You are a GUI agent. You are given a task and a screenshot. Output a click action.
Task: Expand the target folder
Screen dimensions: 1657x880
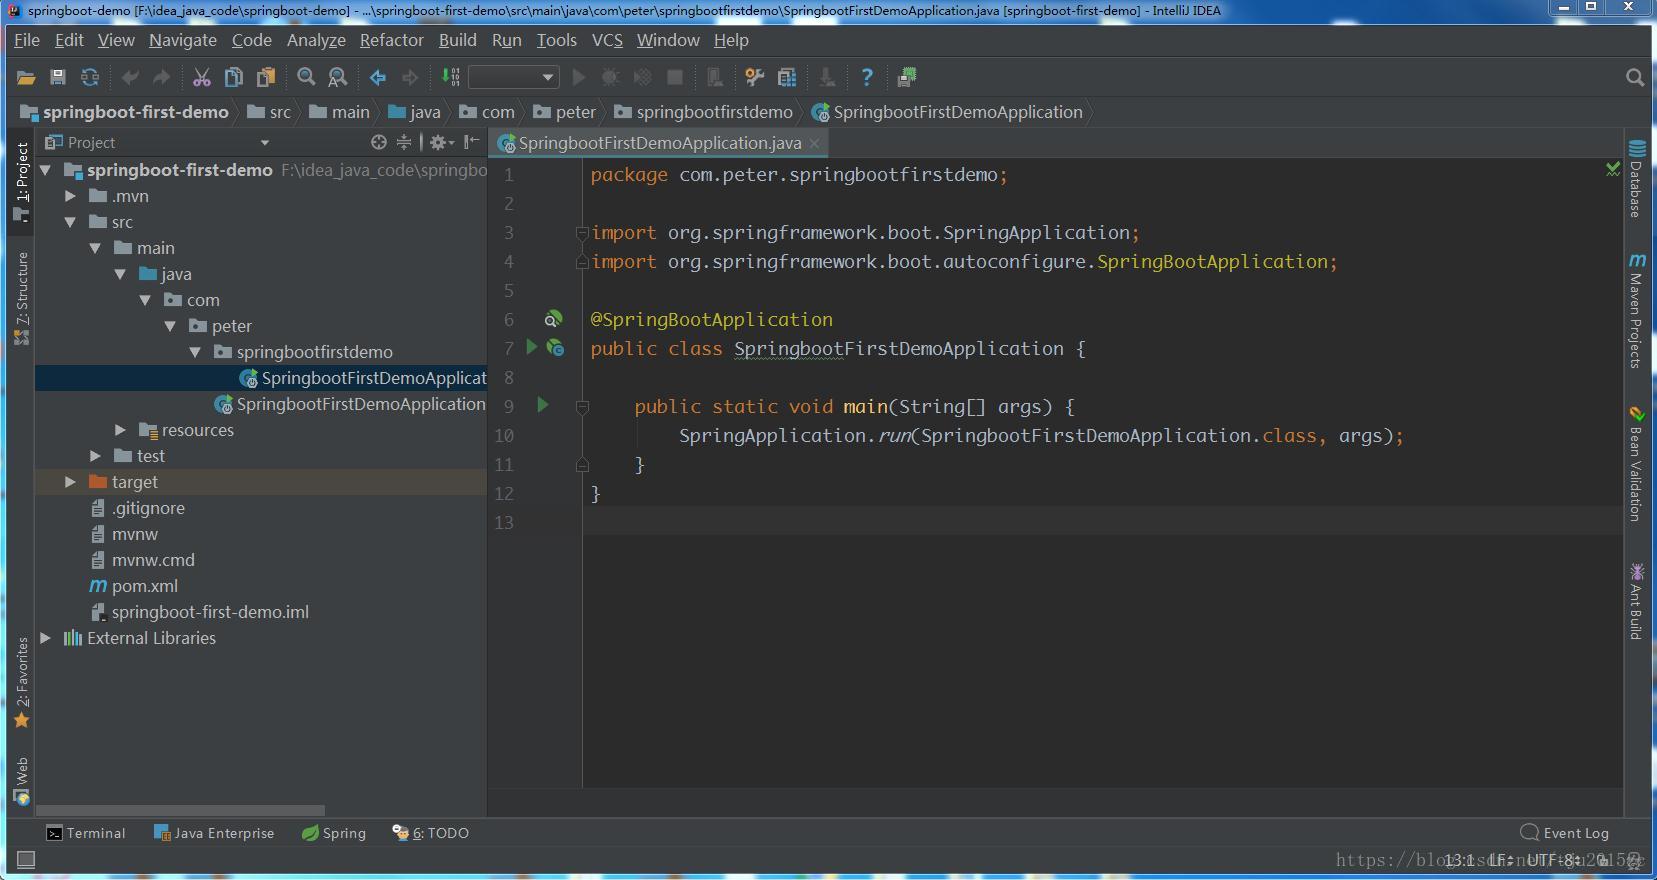click(70, 482)
